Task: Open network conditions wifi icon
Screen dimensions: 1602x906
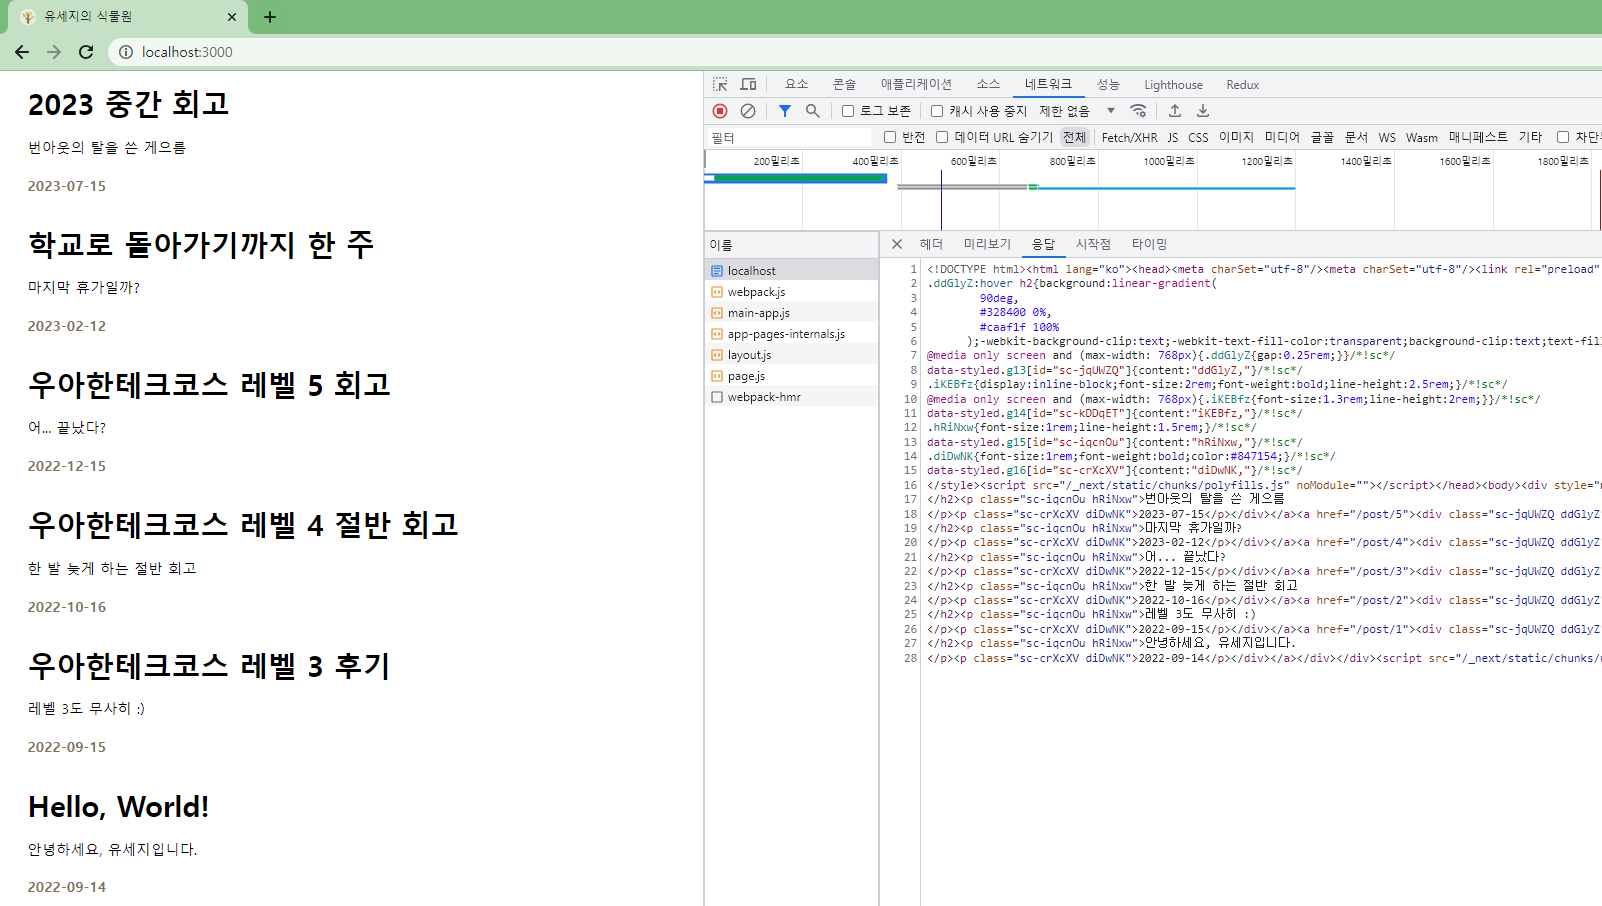Action: click(x=1138, y=111)
